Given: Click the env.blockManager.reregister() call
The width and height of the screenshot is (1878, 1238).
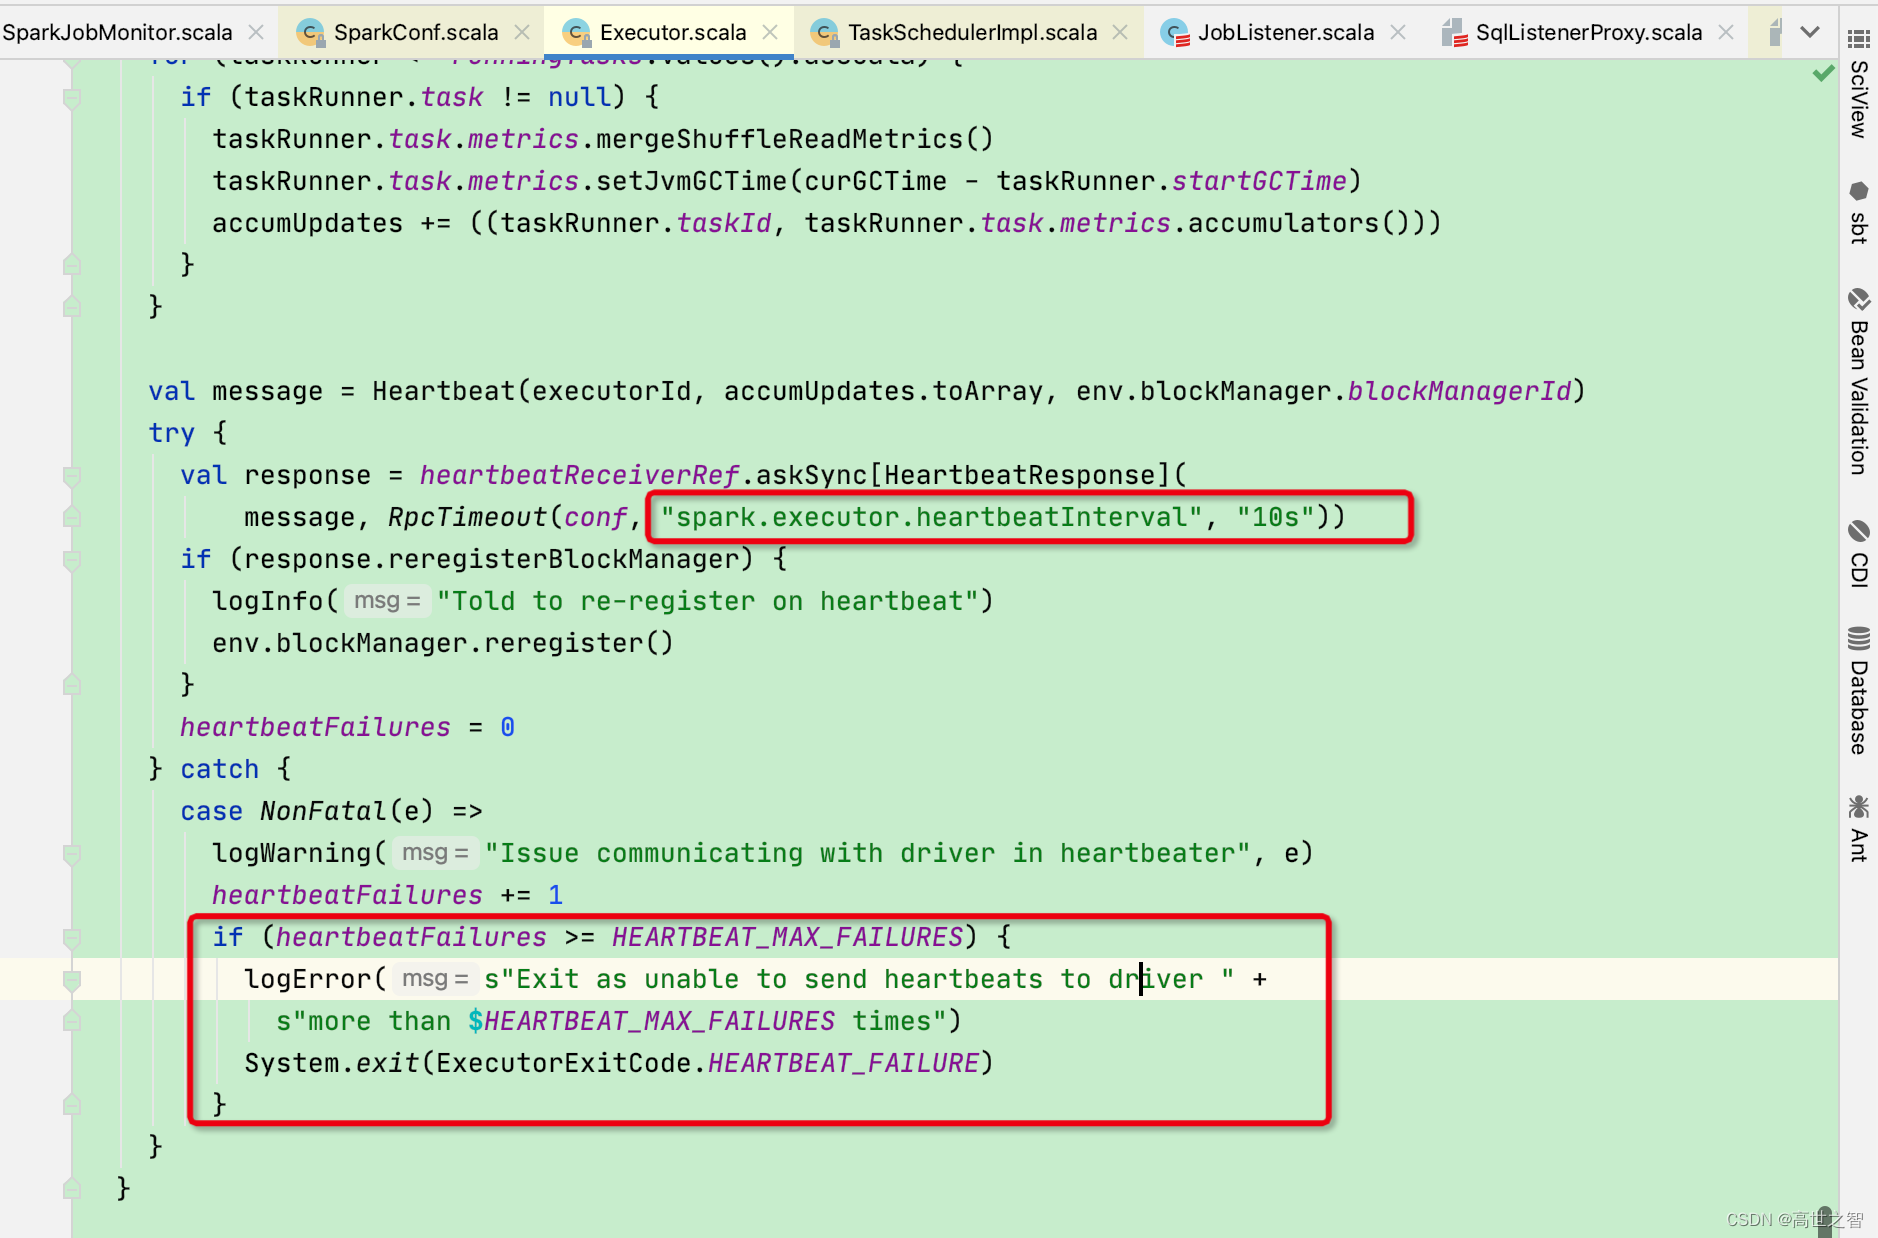Looking at the screenshot, I should pyautogui.click(x=443, y=643).
